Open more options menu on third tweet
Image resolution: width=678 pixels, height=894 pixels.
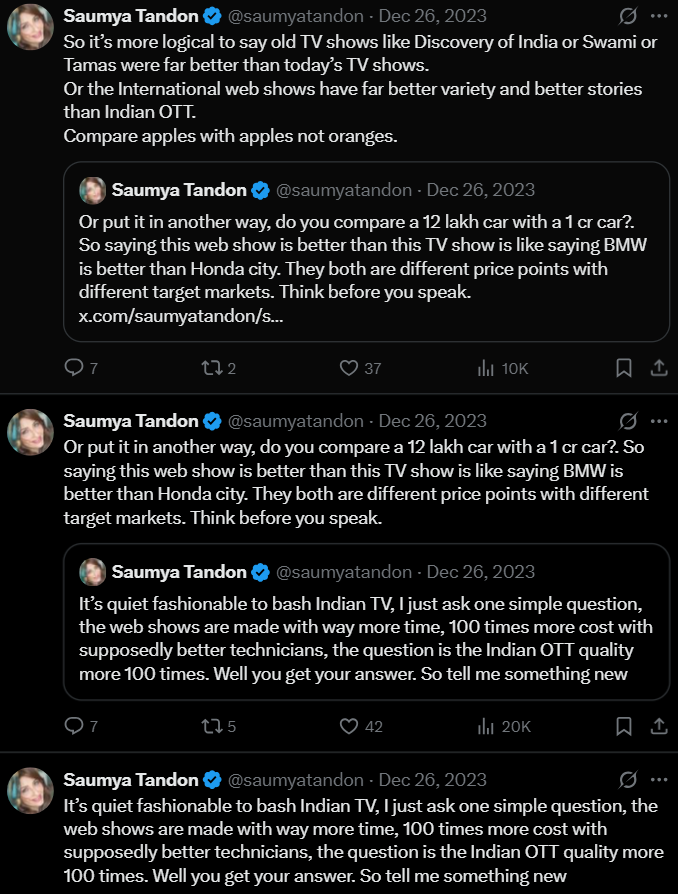658,780
